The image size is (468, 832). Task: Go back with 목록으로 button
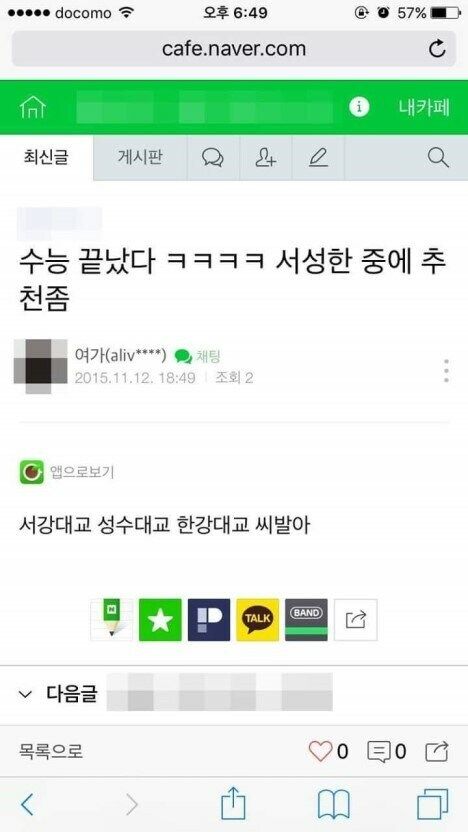coord(51,751)
